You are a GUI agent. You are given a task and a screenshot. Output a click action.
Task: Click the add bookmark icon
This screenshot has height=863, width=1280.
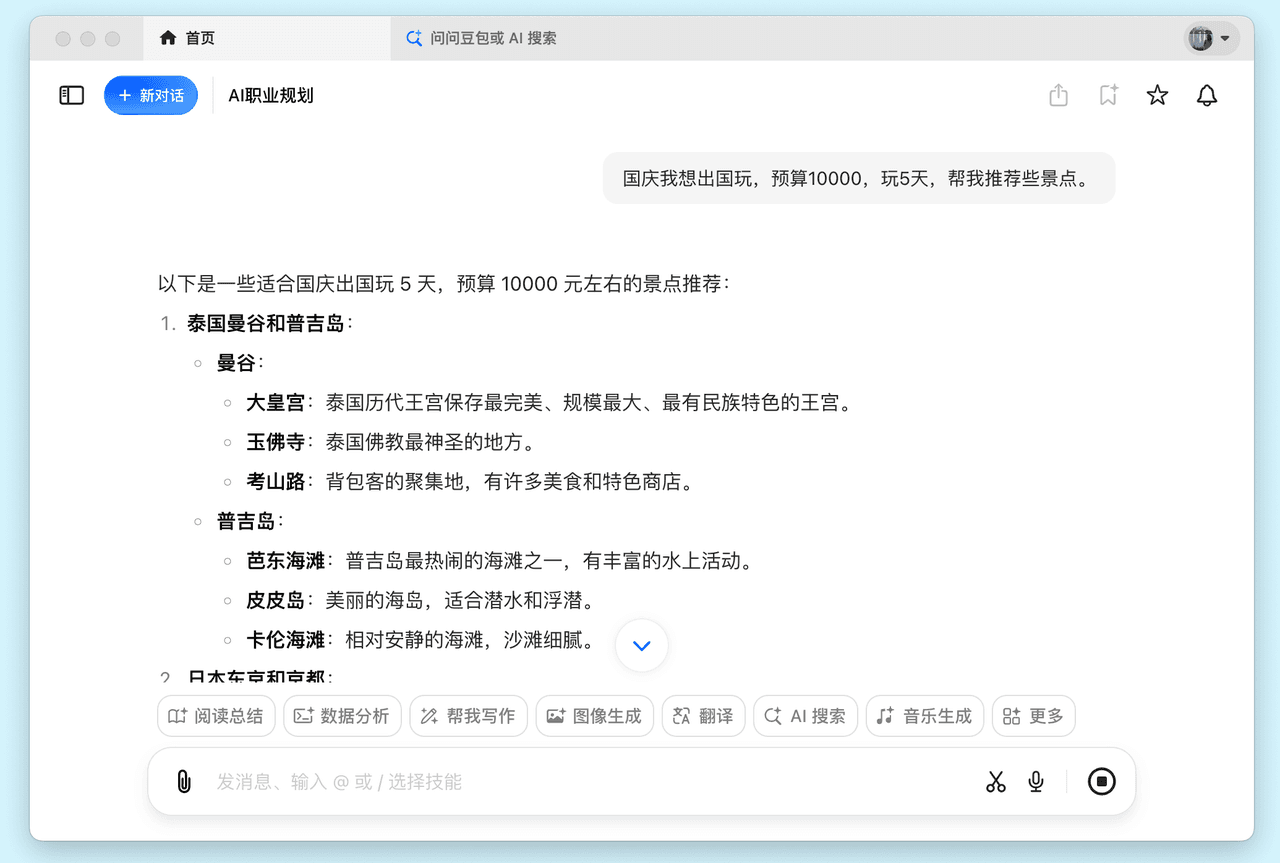tap(1108, 95)
